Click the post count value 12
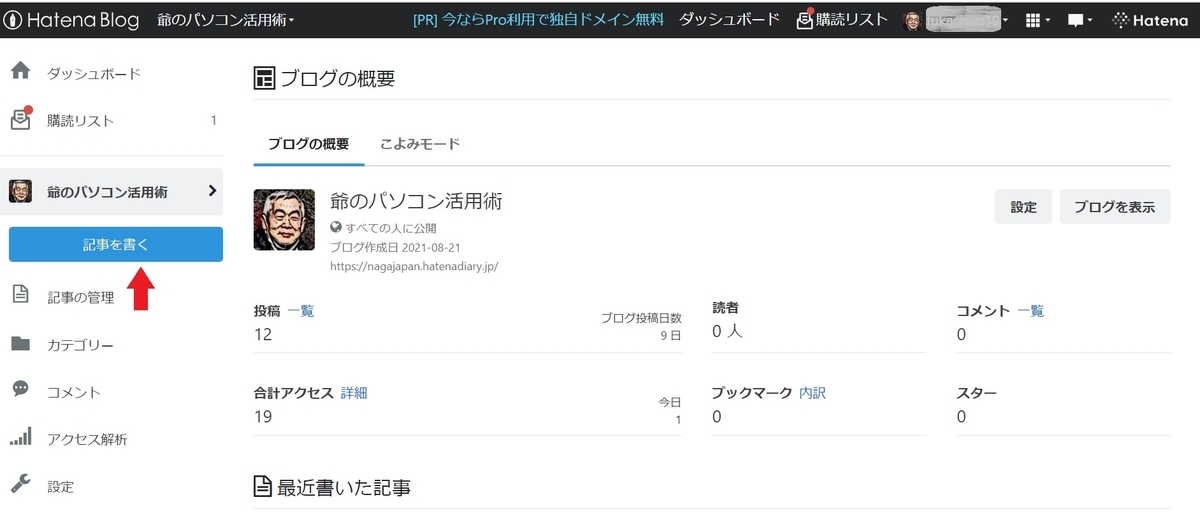Image resolution: width=1200 pixels, height=518 pixels. coord(263,334)
